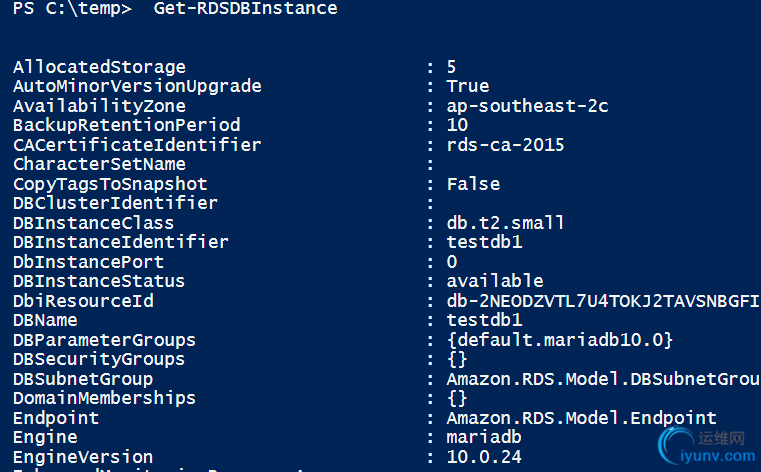The width and height of the screenshot is (761, 472).
Task: Select the BackupRetentionPeriod property name
Action: pos(127,125)
